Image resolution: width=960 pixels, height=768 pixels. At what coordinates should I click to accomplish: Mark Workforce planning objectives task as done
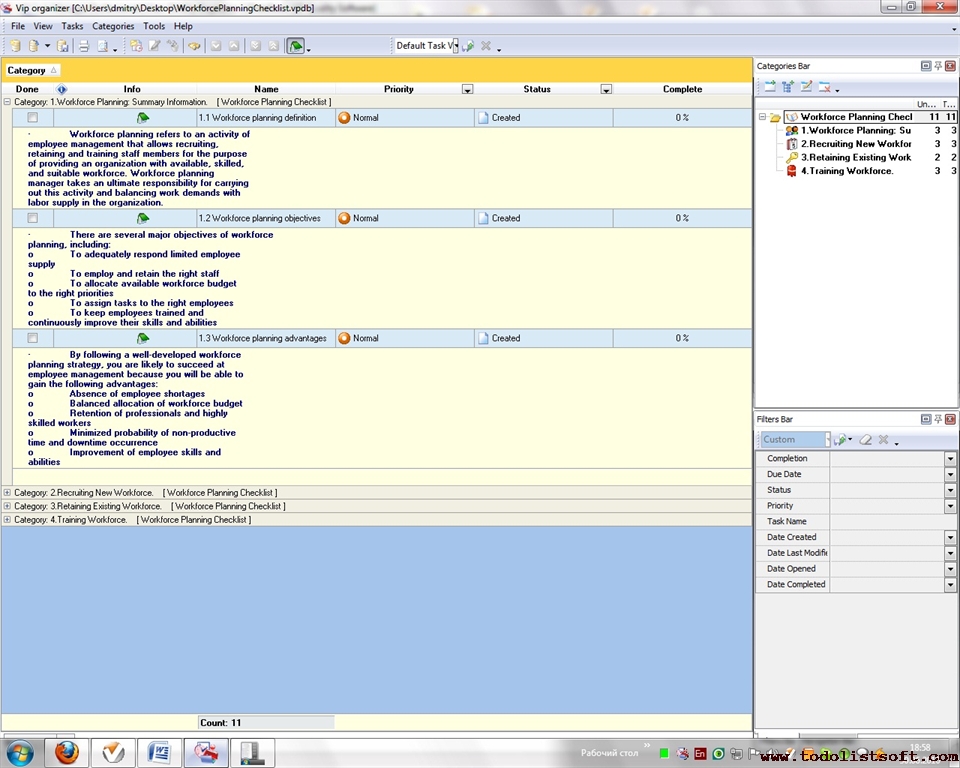pyautogui.click(x=33, y=218)
